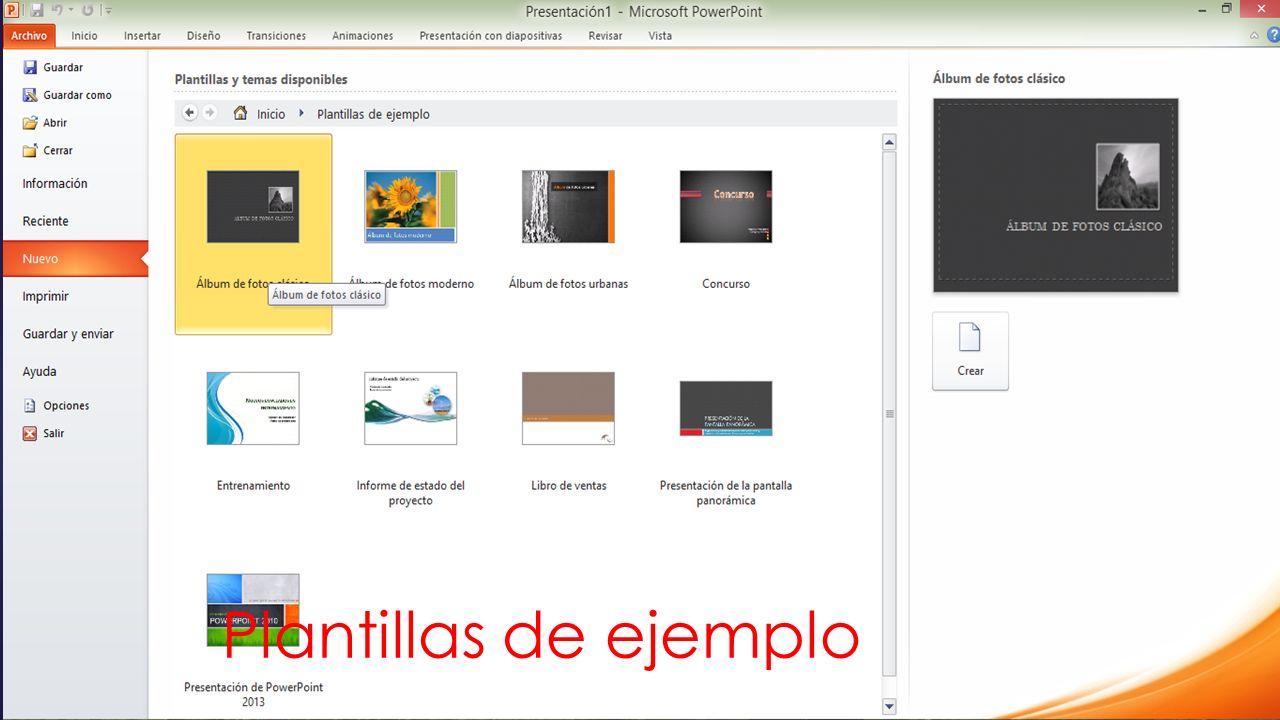1280x720 pixels.
Task: Click the Concurso caption text
Action: pyautogui.click(x=726, y=284)
